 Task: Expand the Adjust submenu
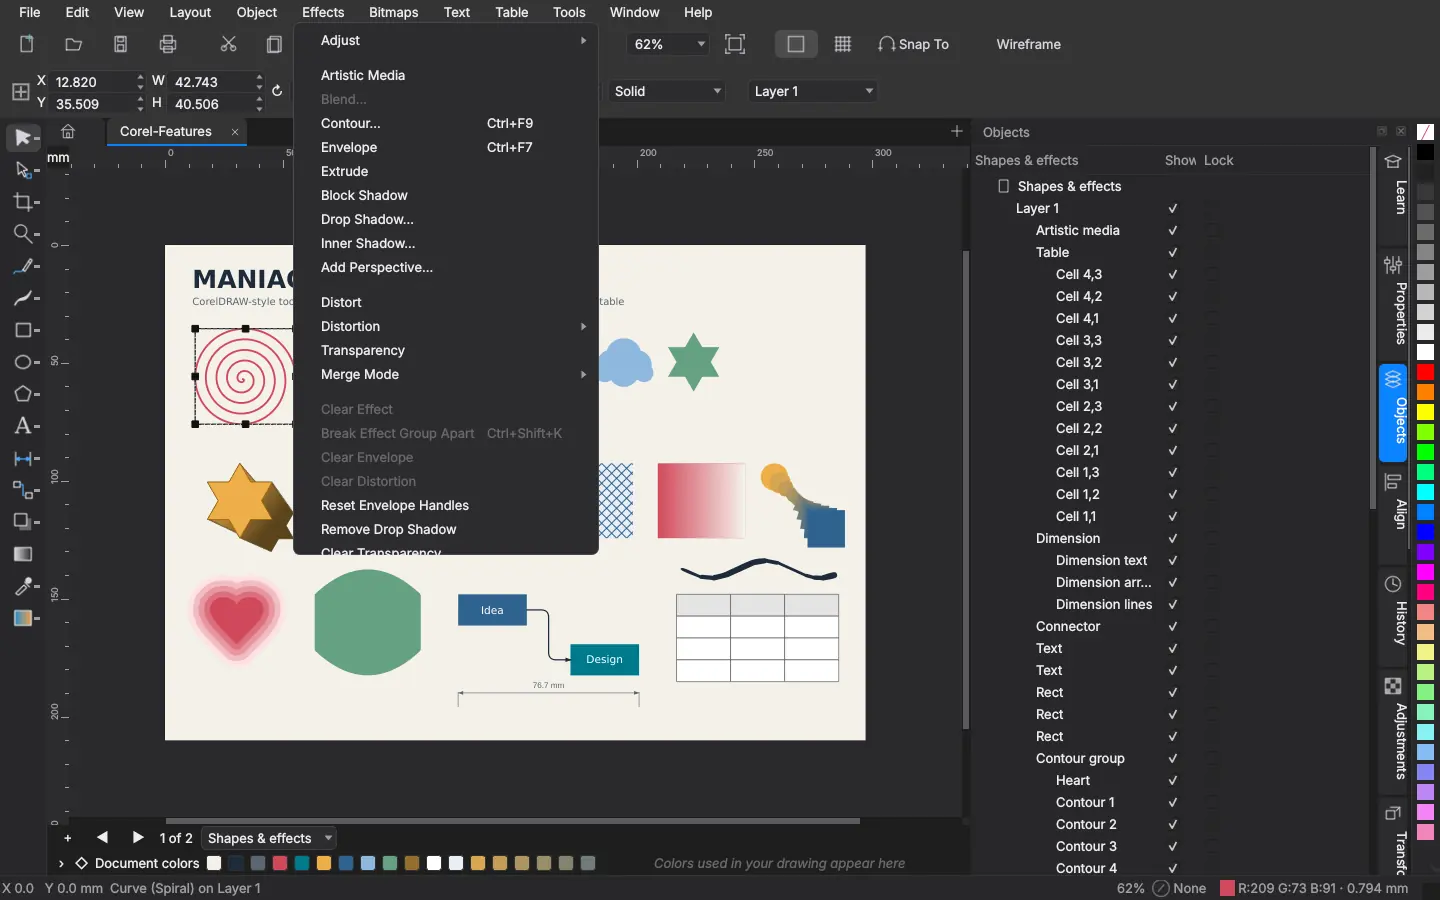click(446, 40)
